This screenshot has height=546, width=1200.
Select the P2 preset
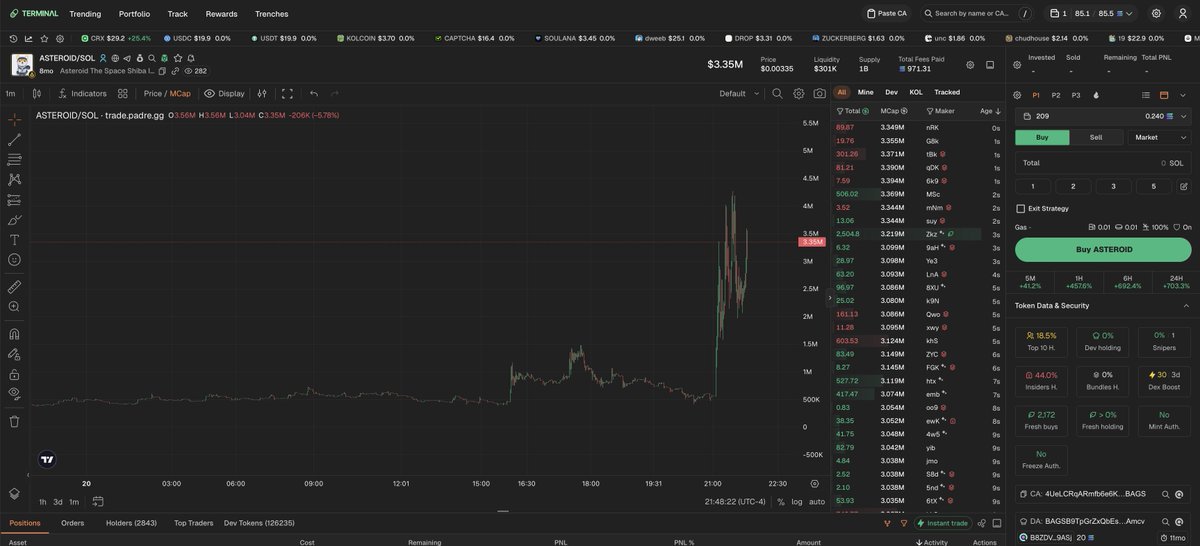pyautogui.click(x=1055, y=95)
